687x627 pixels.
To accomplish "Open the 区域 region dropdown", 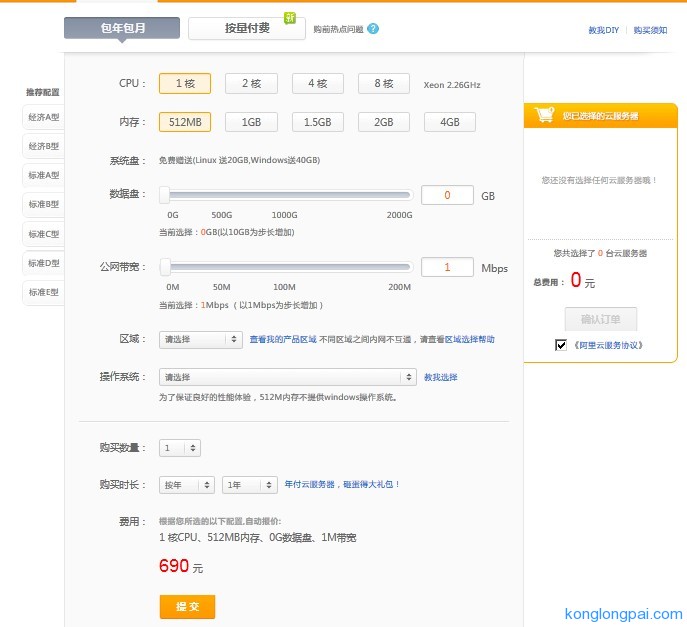I will coord(201,339).
